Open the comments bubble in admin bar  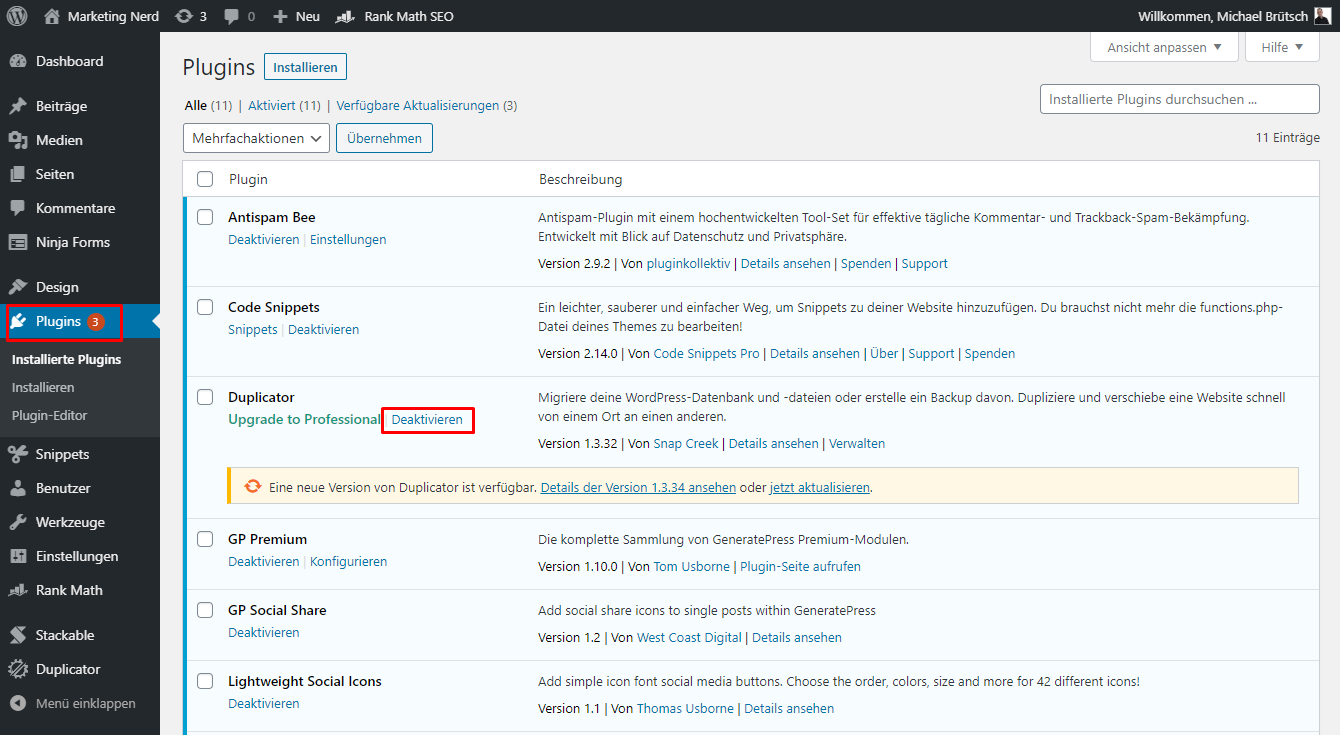point(231,17)
